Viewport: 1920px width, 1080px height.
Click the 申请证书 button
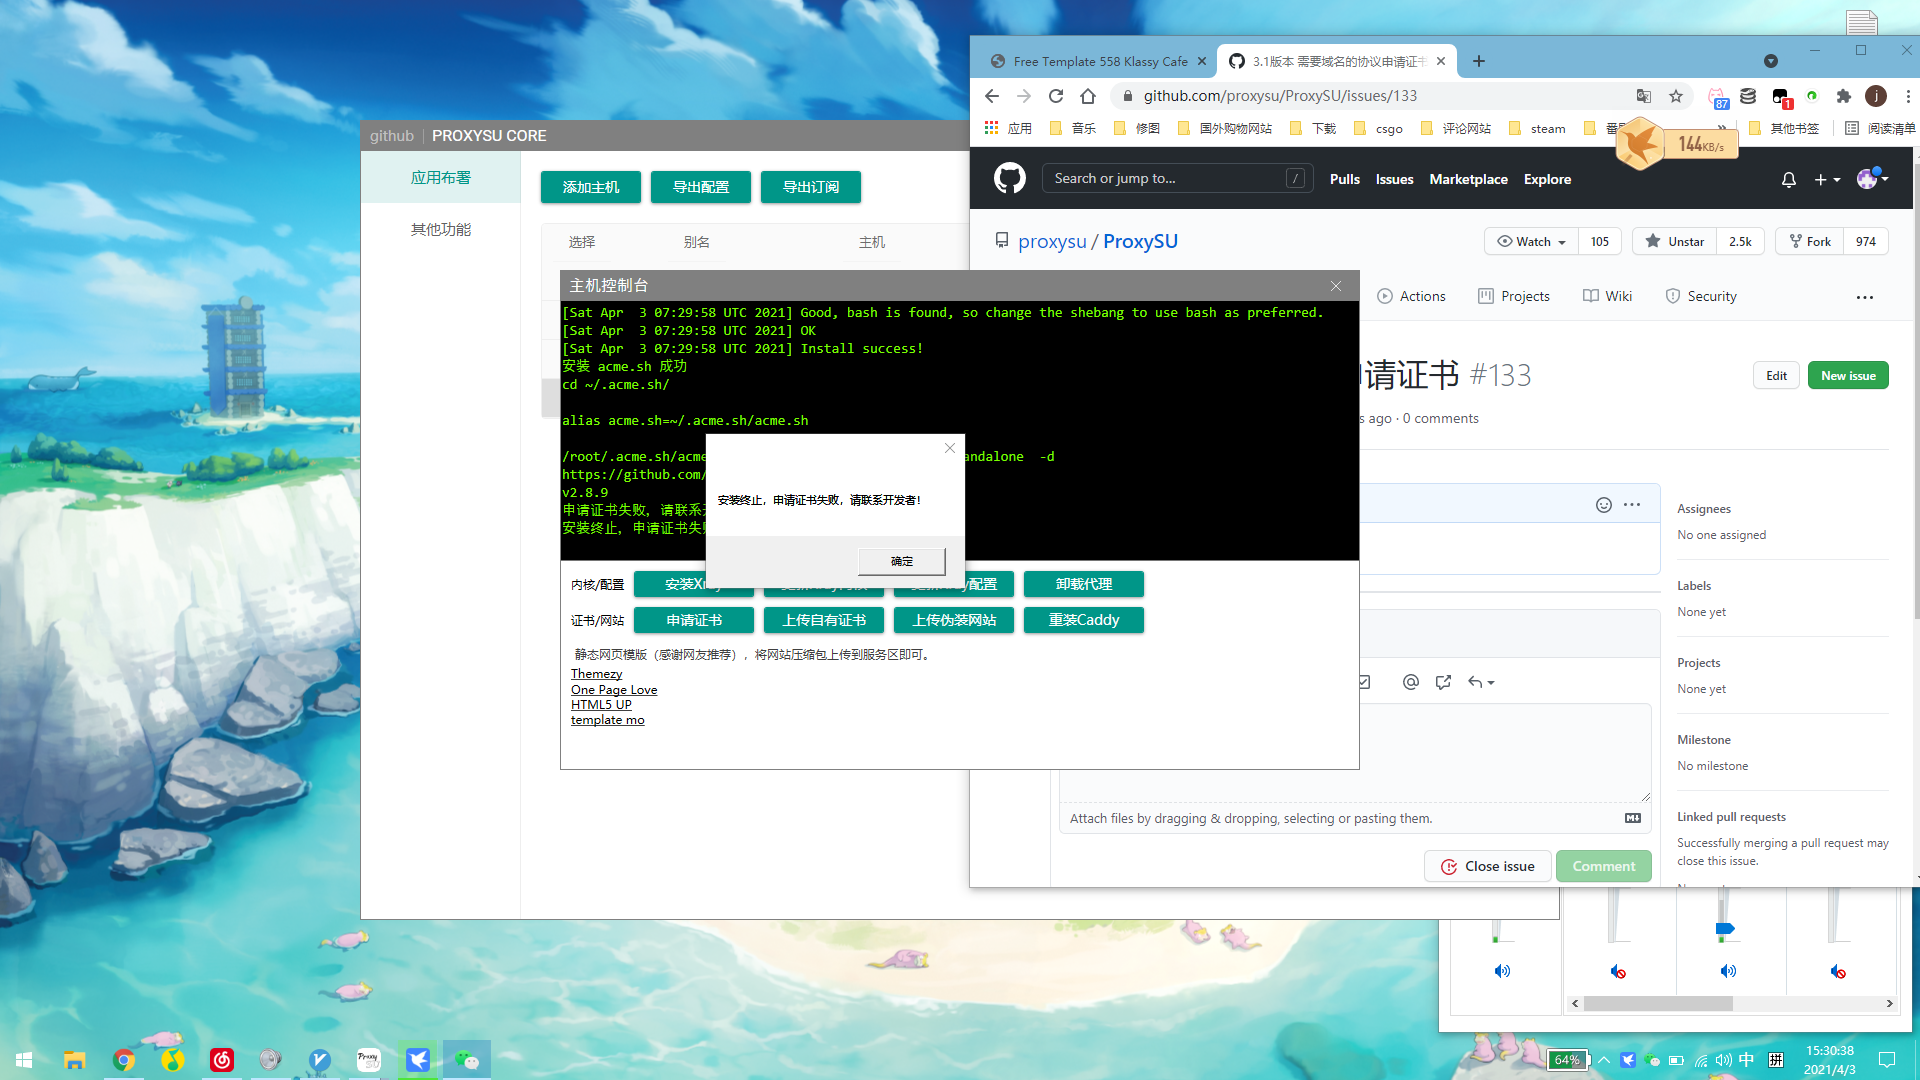(693, 620)
